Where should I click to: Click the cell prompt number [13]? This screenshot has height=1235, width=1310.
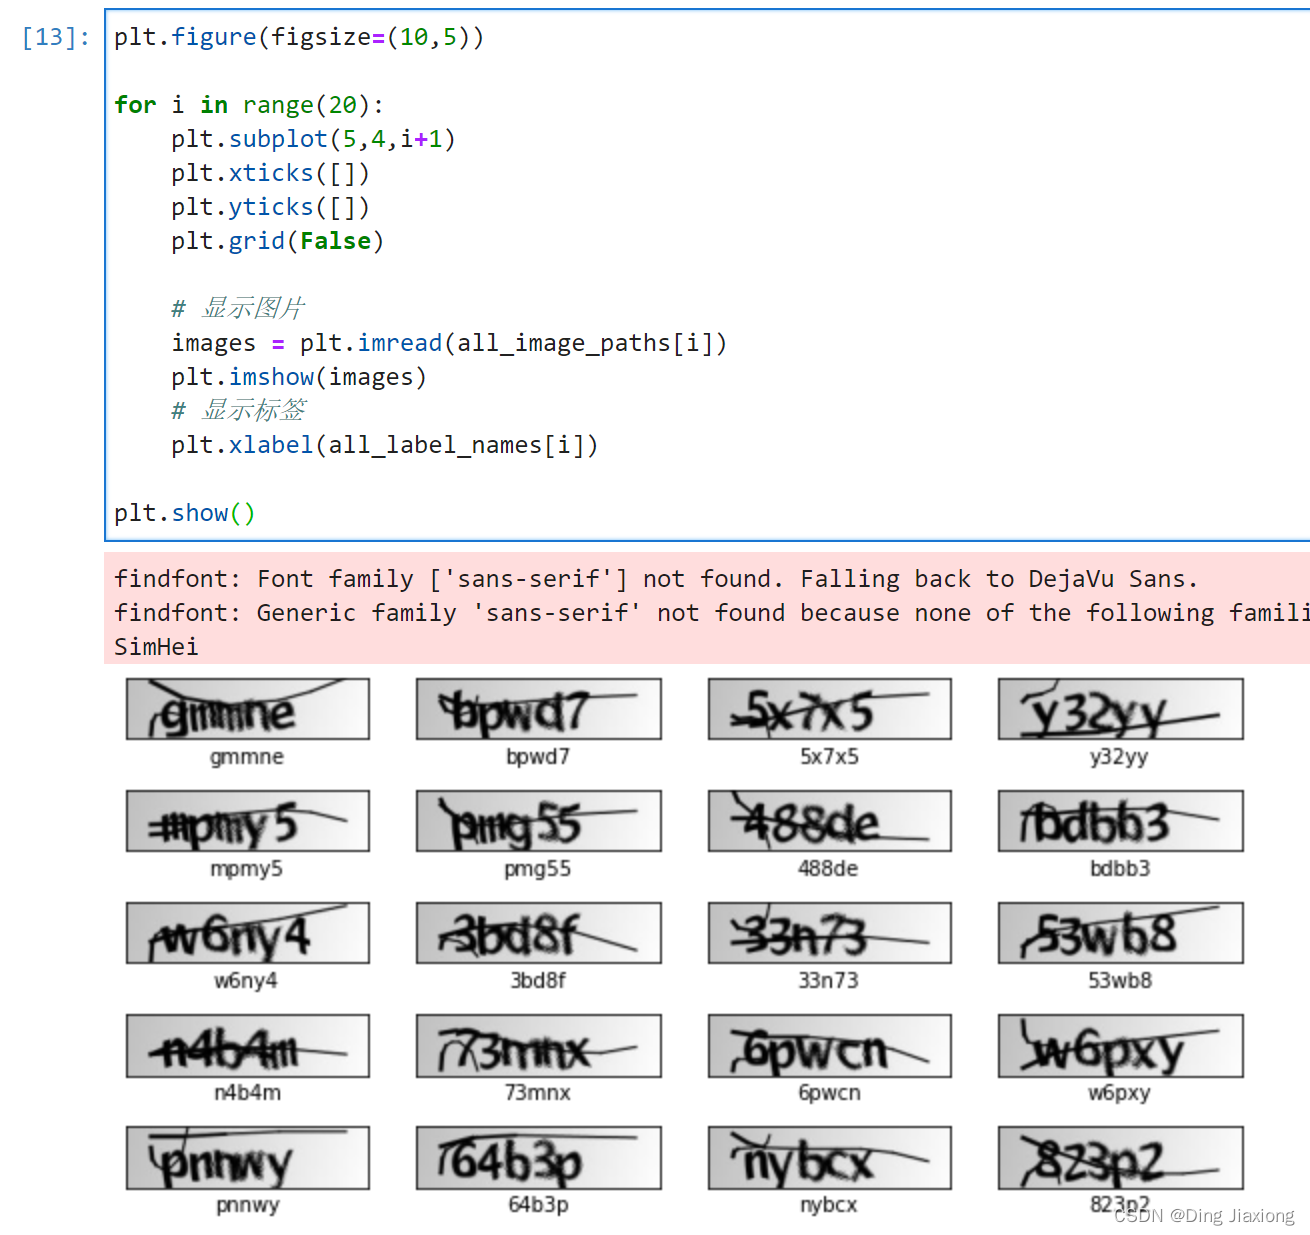coord(56,37)
